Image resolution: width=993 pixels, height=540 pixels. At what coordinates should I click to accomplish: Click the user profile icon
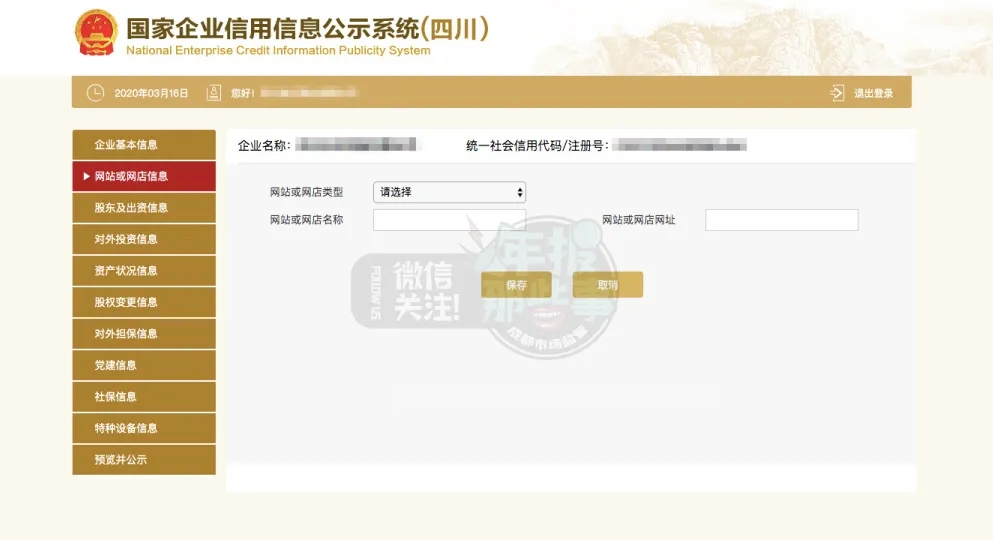(x=213, y=93)
